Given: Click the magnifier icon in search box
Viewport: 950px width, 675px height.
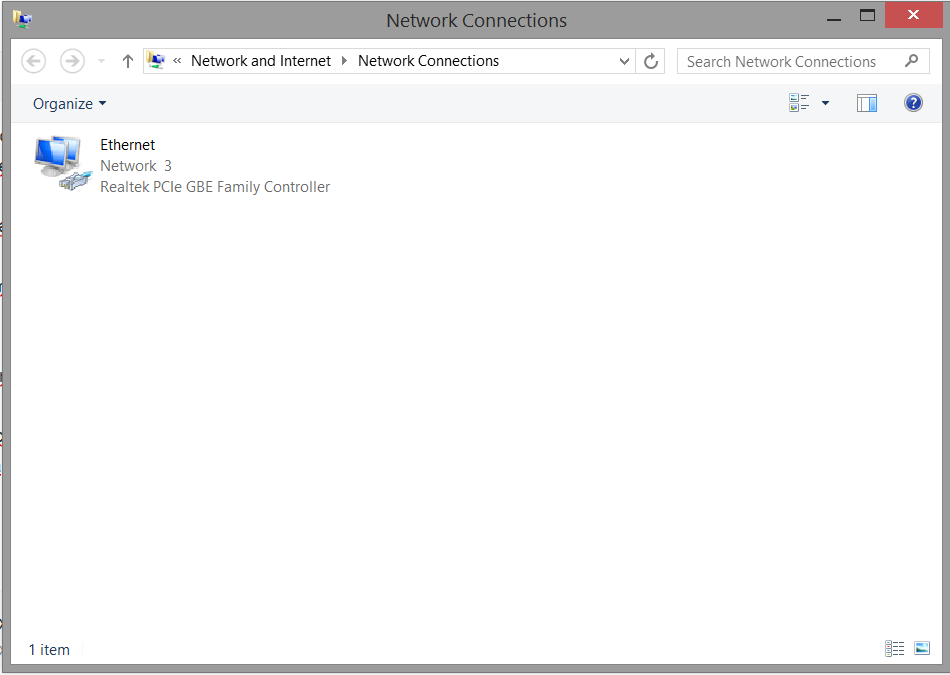Looking at the screenshot, I should [911, 61].
